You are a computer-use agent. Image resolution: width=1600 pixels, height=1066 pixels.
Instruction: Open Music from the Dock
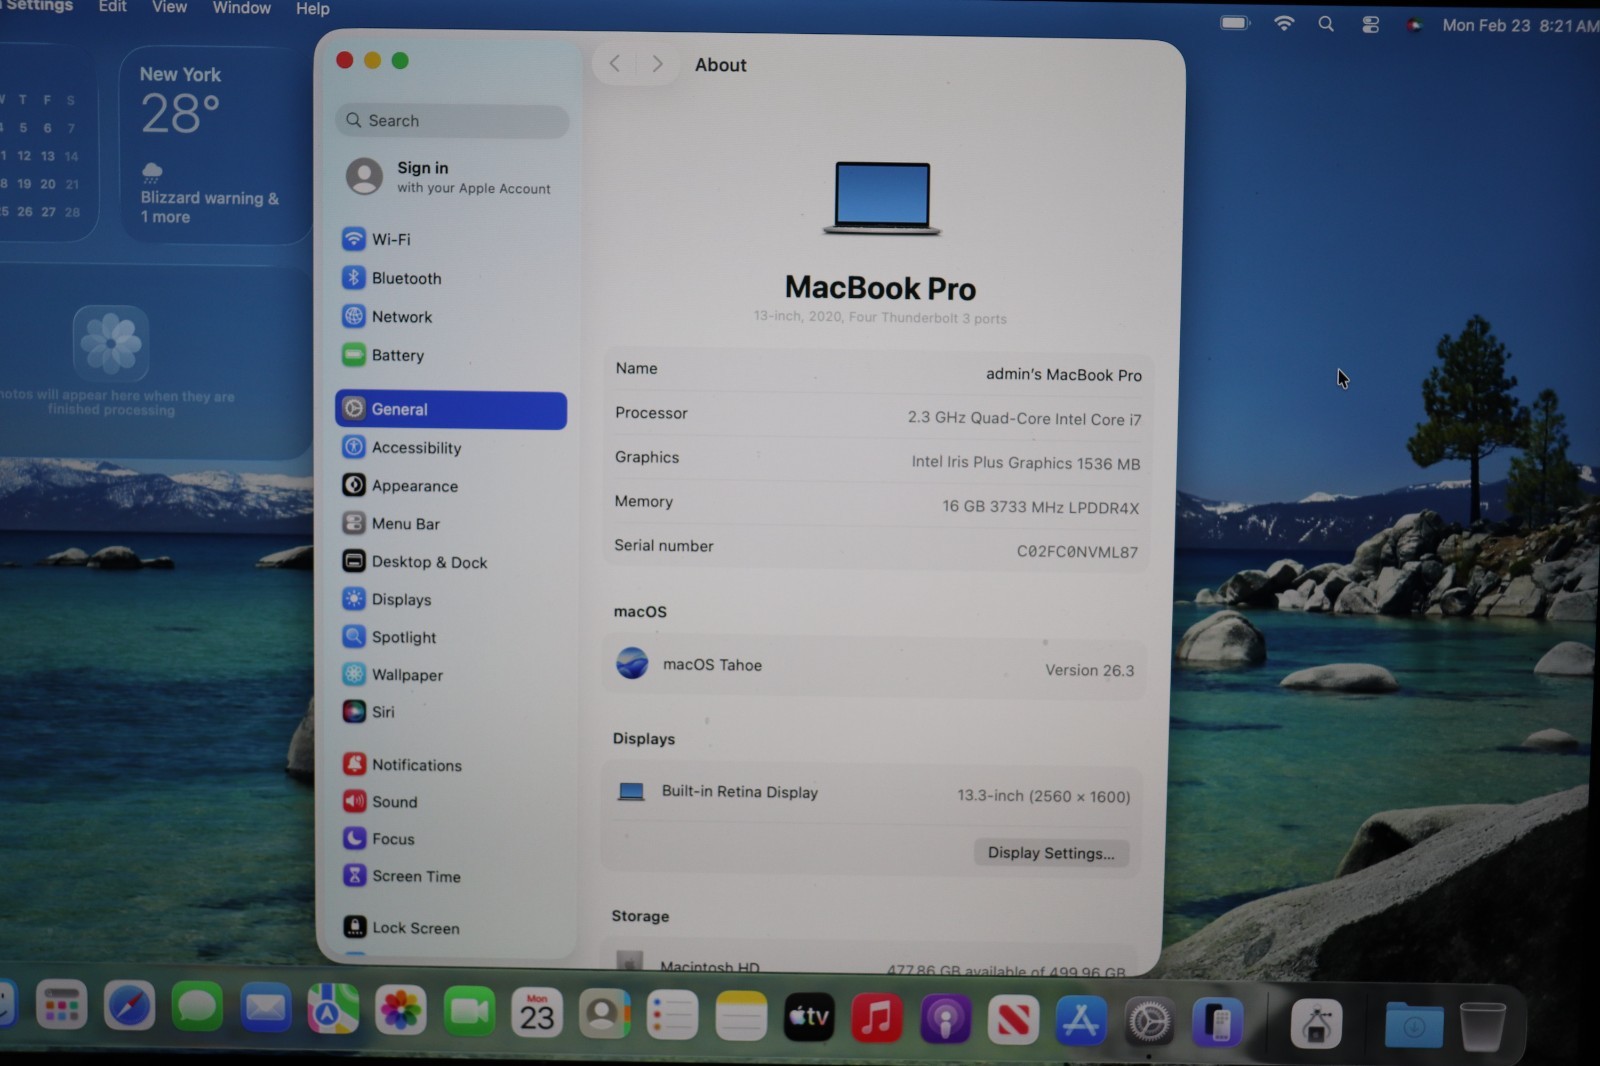[x=877, y=1019]
